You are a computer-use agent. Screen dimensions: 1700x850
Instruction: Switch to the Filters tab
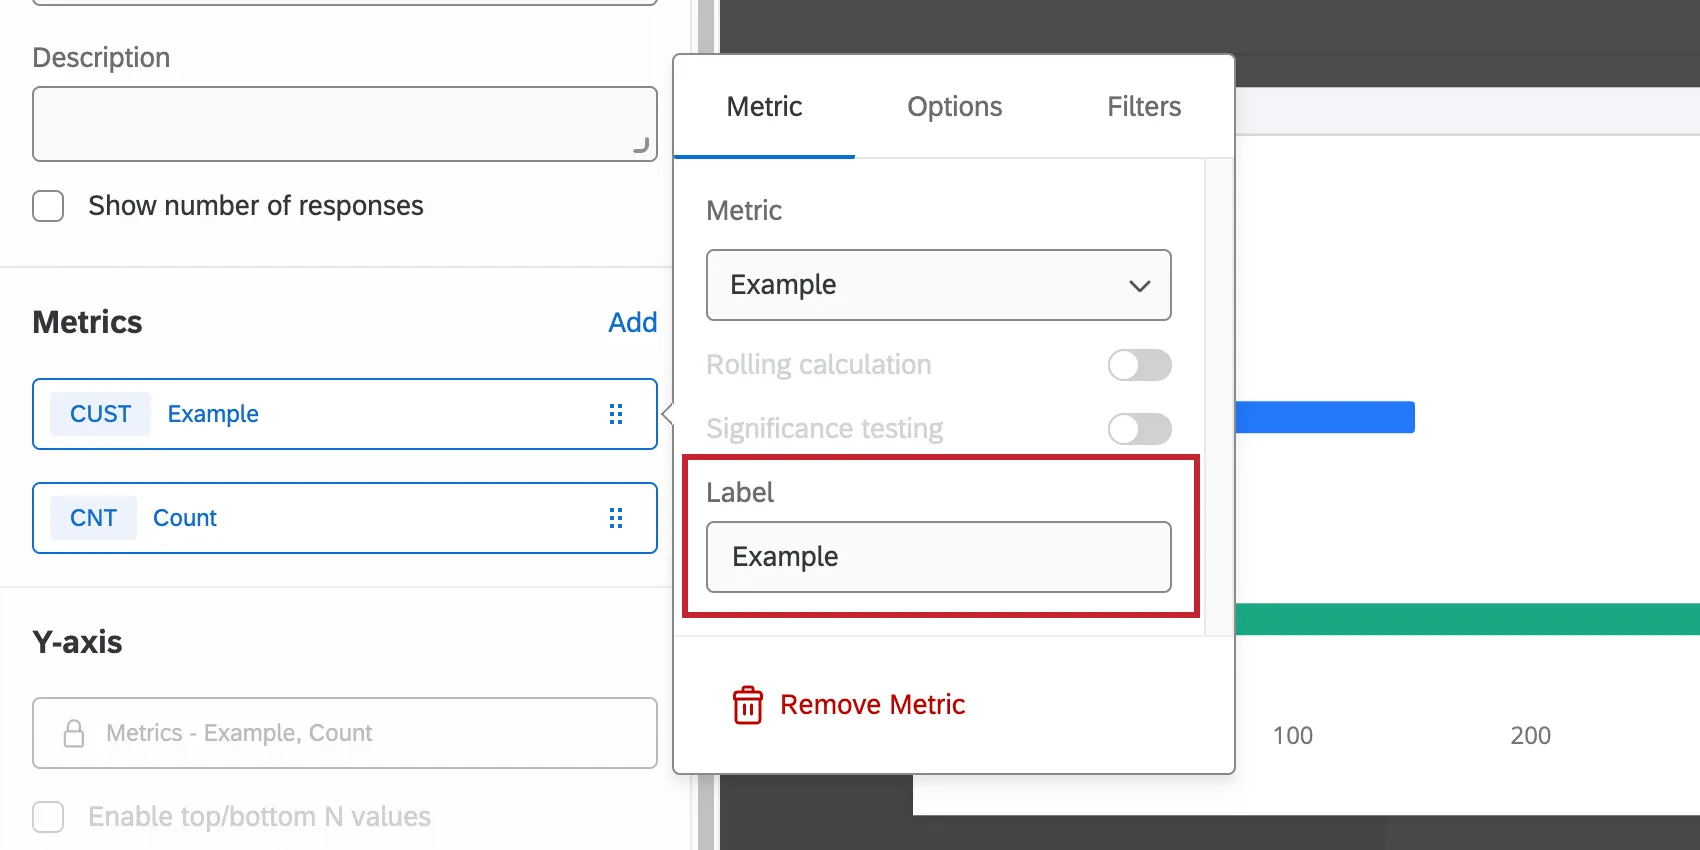pos(1143,107)
